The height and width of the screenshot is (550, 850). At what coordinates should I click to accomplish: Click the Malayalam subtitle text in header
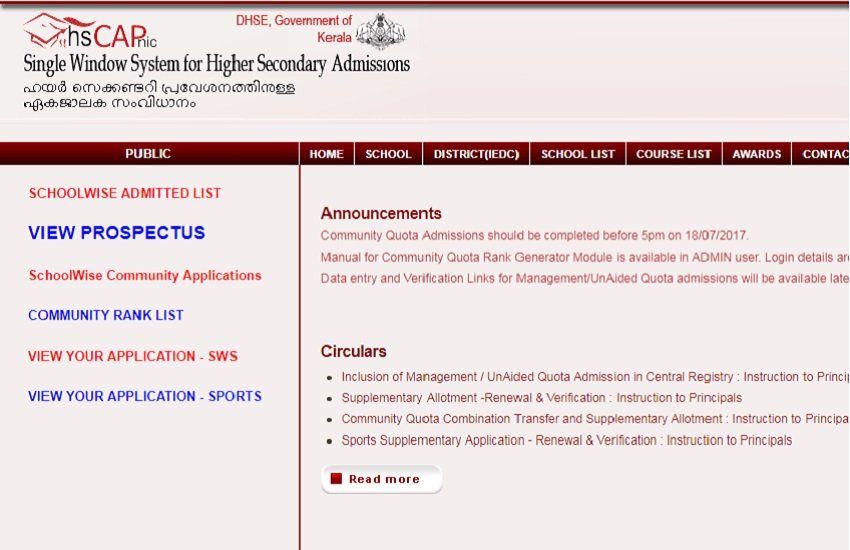coord(159,95)
